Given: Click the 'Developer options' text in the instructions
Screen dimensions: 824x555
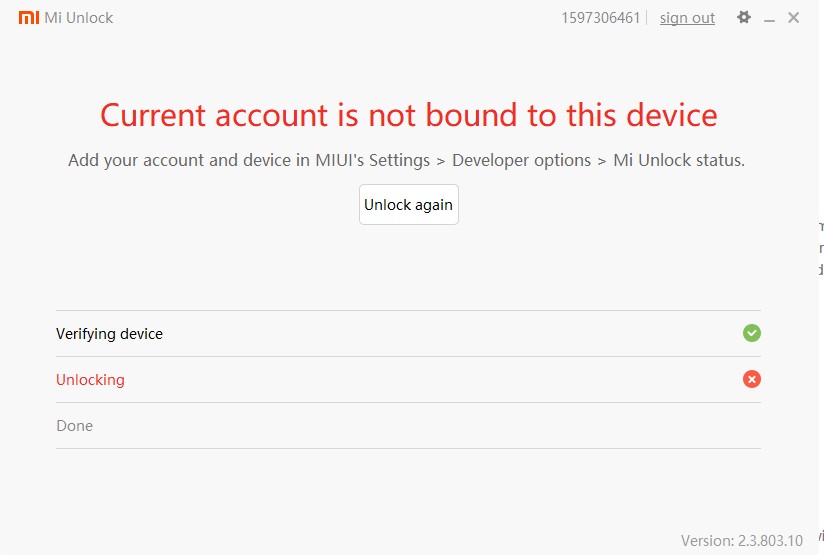Looking at the screenshot, I should click(521, 160).
